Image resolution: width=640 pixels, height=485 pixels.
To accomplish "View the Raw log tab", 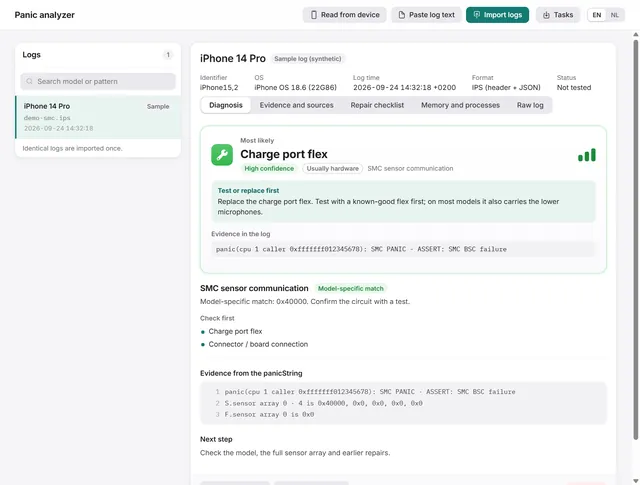I will [x=530, y=105].
